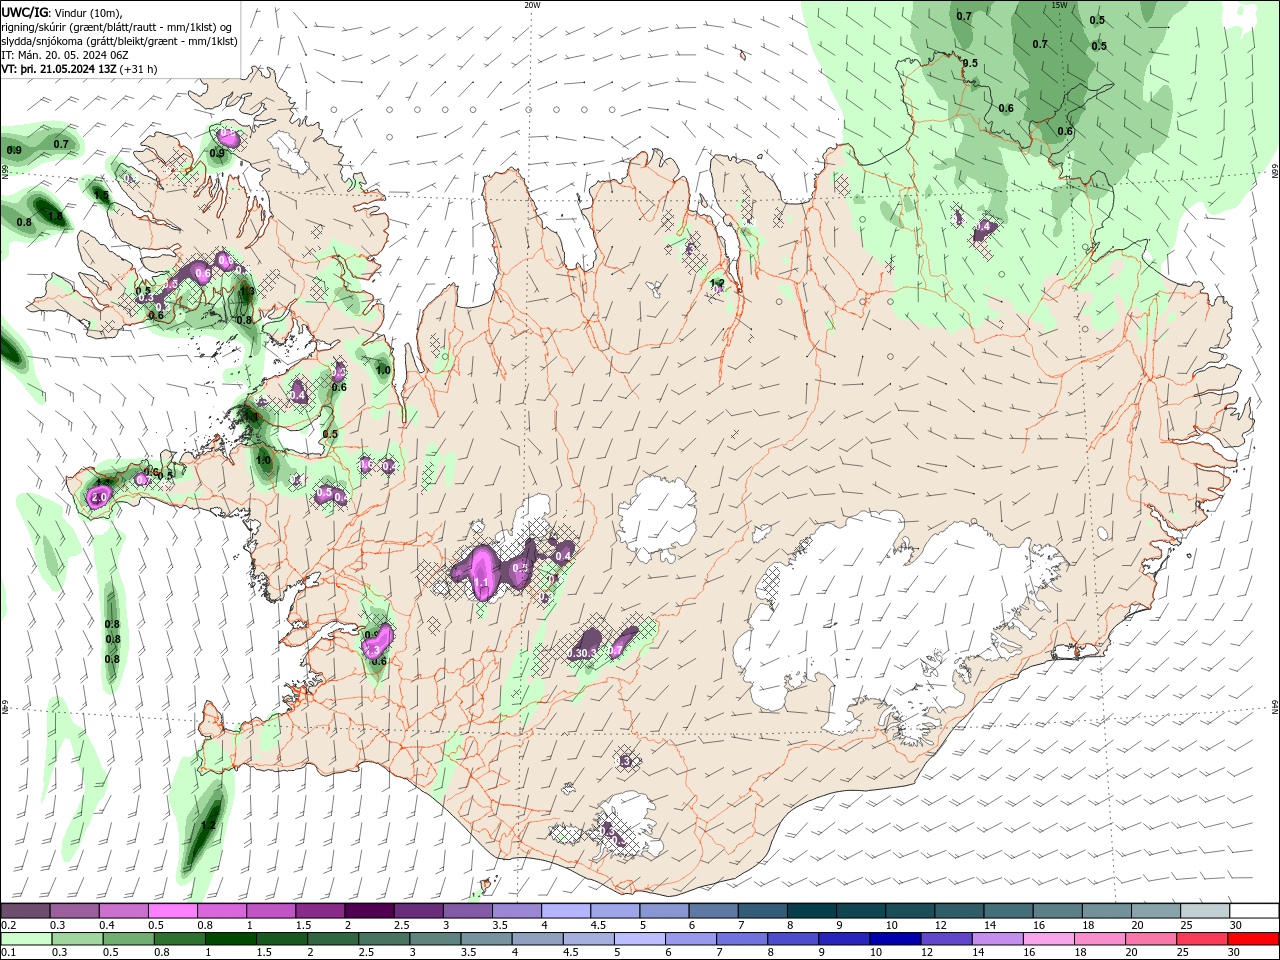Select darkest green swatch between 1 and 1.5, rain row
The width and height of the screenshot is (1280, 960).
point(230,939)
